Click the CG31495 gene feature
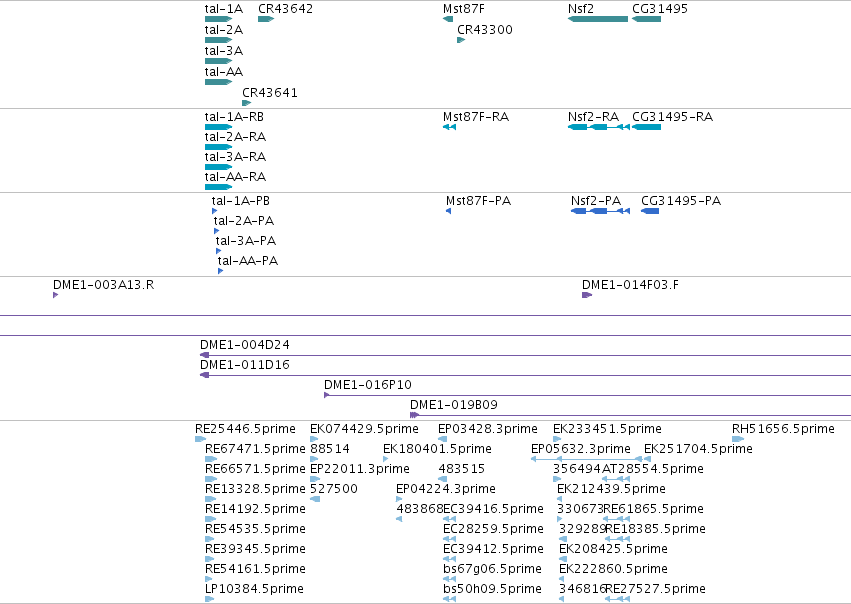This screenshot has width=851, height=604. point(646,19)
